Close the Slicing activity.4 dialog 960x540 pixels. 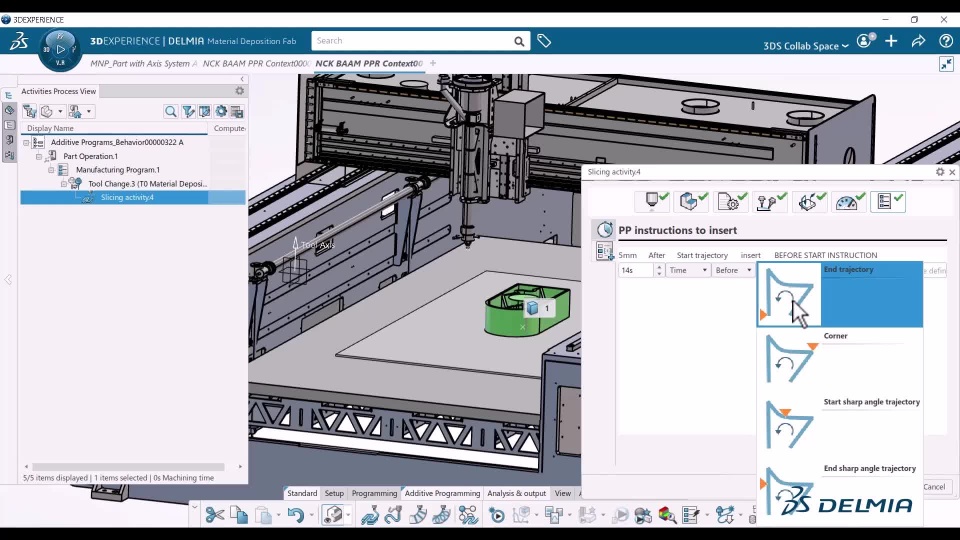click(952, 172)
